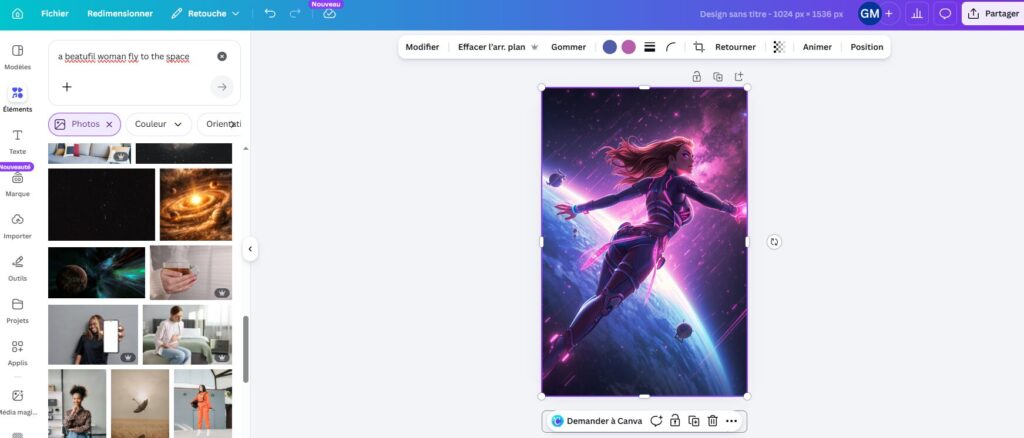Click the Retourner button
Screen dimensions: 1024x438
click(735, 47)
